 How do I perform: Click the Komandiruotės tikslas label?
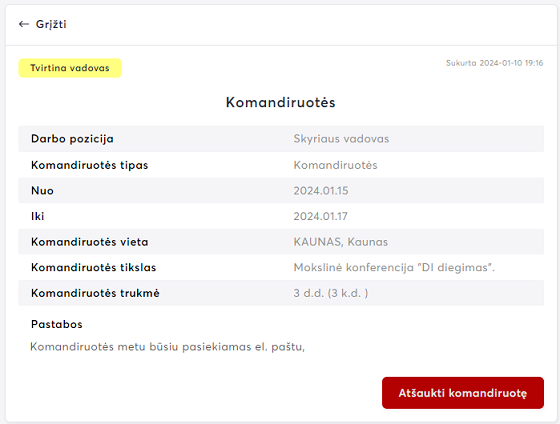point(94,268)
